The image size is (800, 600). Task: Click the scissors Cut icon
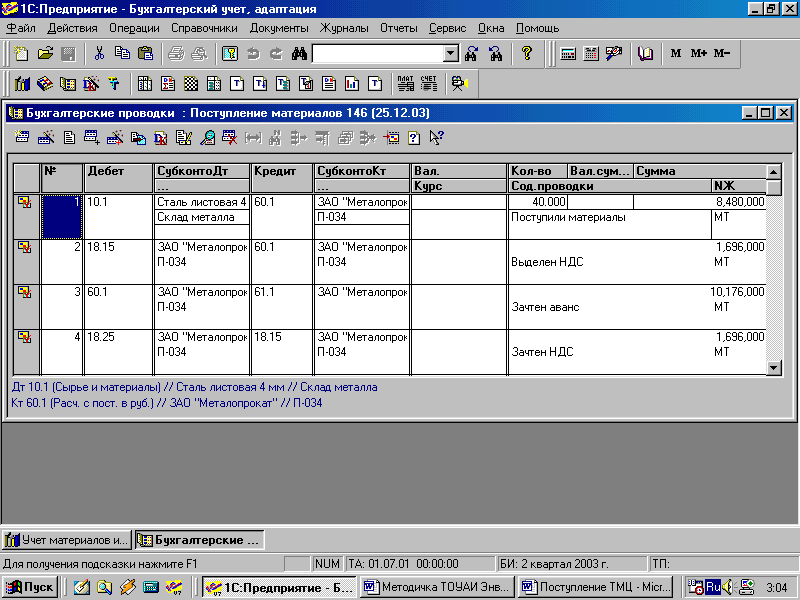(x=99, y=54)
